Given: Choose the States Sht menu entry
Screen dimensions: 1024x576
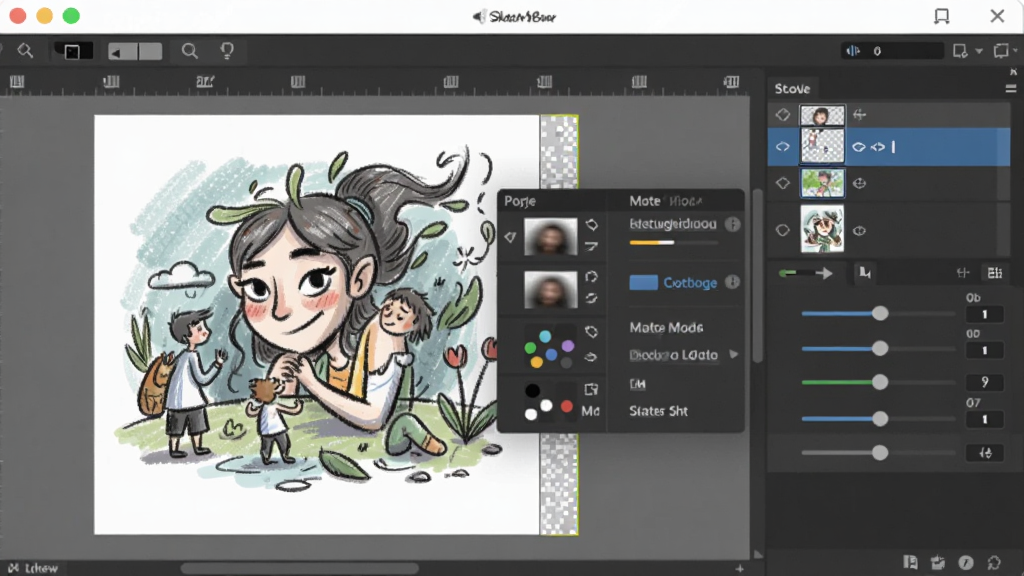Looking at the screenshot, I should 658,411.
